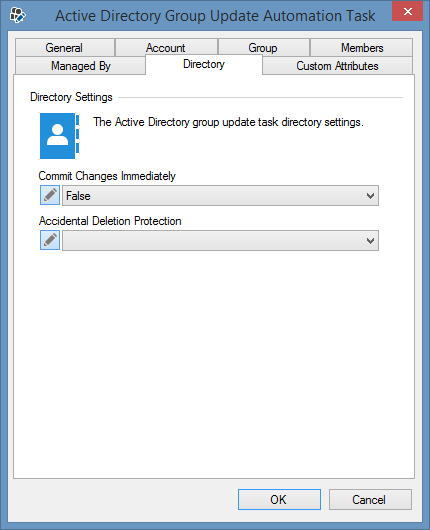Viewport: 430px width, 530px height.
Task: Click the empty Accidental Deletion Protection field
Action: pyautogui.click(x=220, y=241)
